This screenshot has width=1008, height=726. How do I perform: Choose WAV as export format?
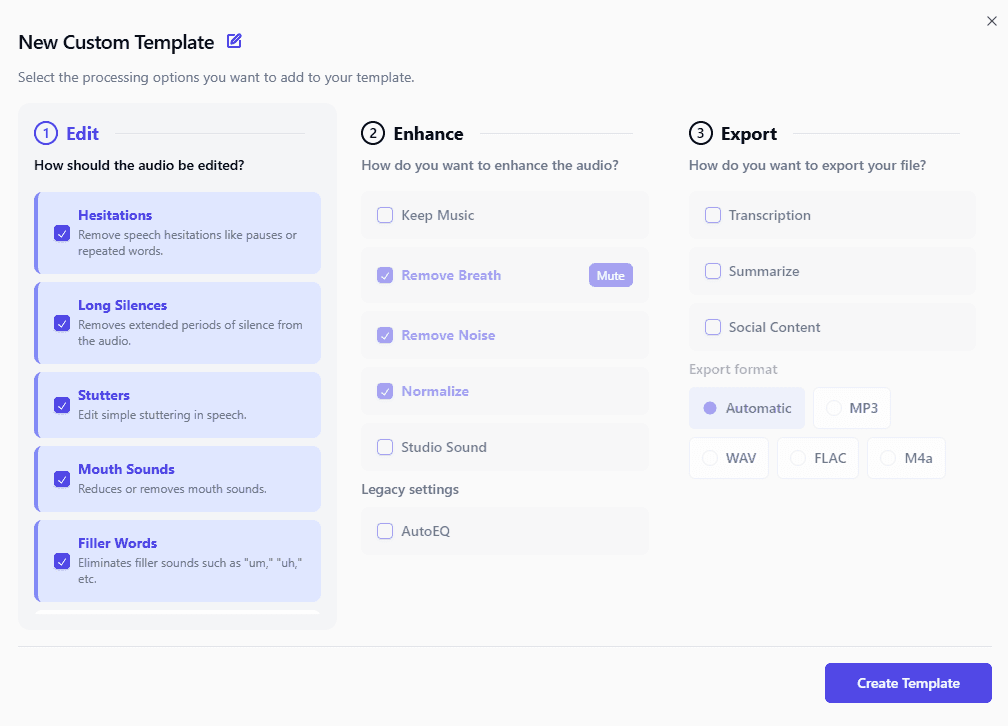[729, 458]
